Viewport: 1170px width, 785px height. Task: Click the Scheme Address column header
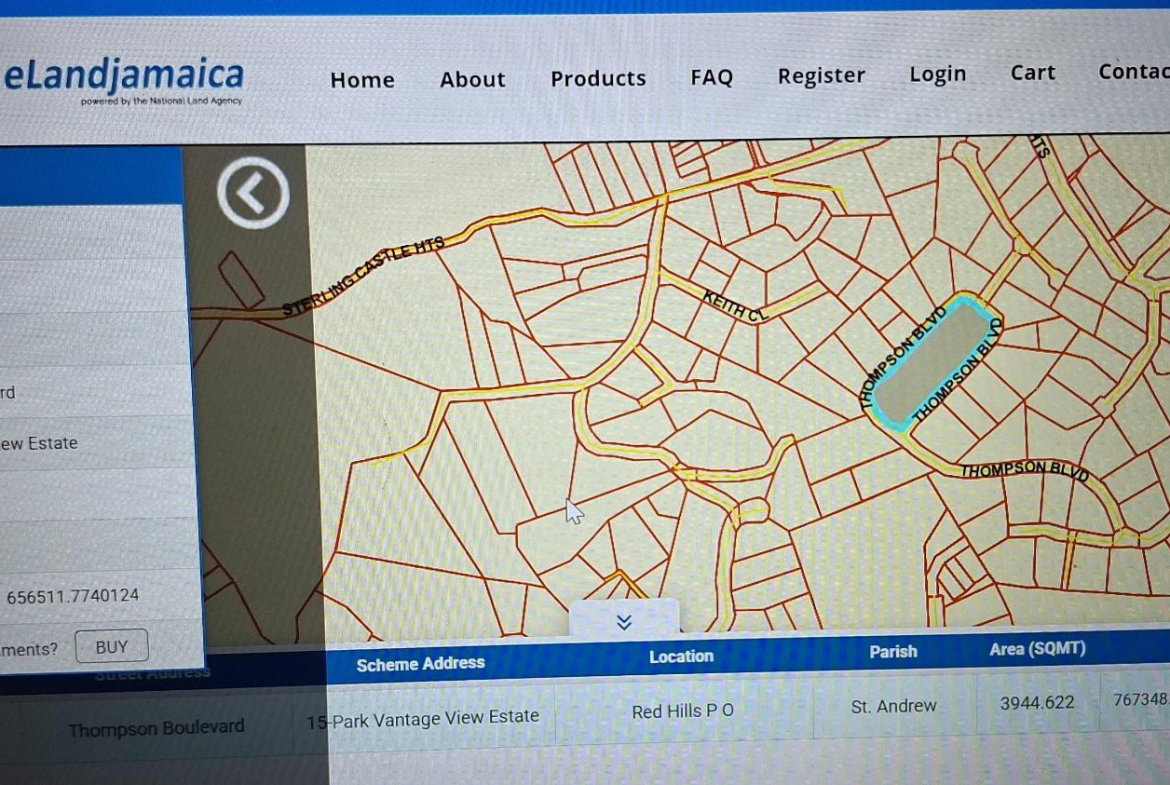(x=420, y=663)
